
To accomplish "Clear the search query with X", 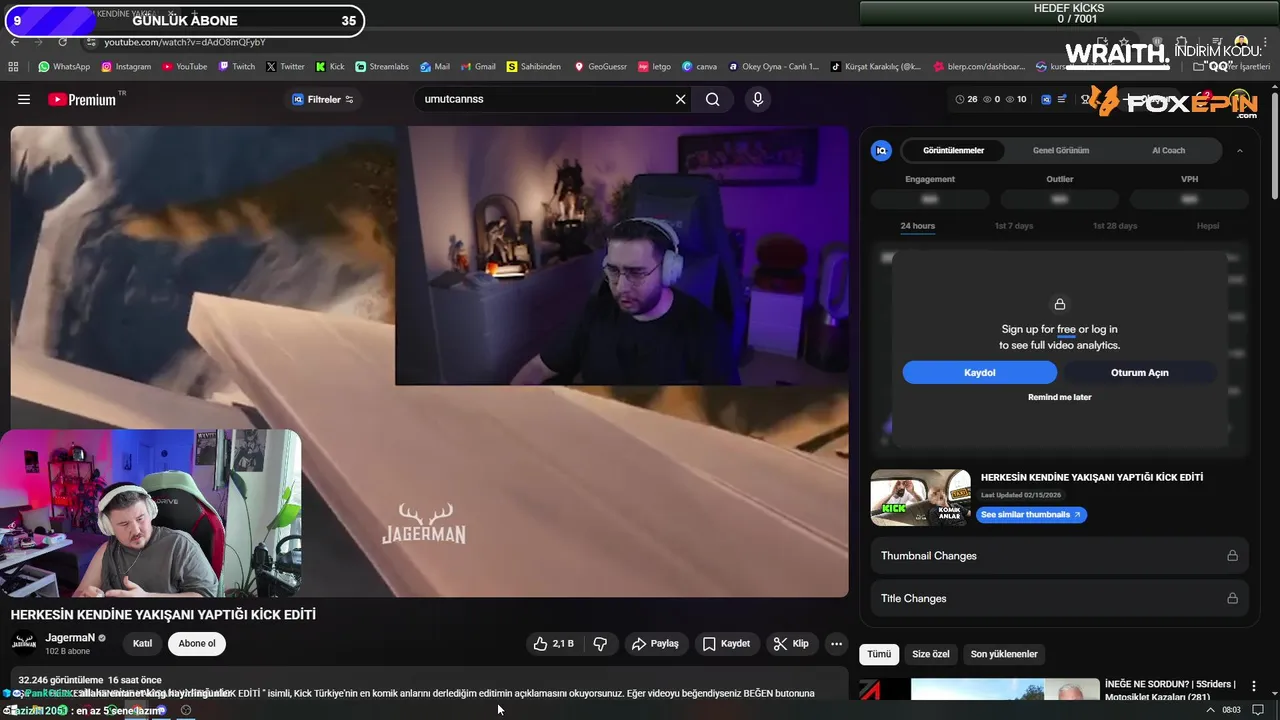I will tap(680, 99).
